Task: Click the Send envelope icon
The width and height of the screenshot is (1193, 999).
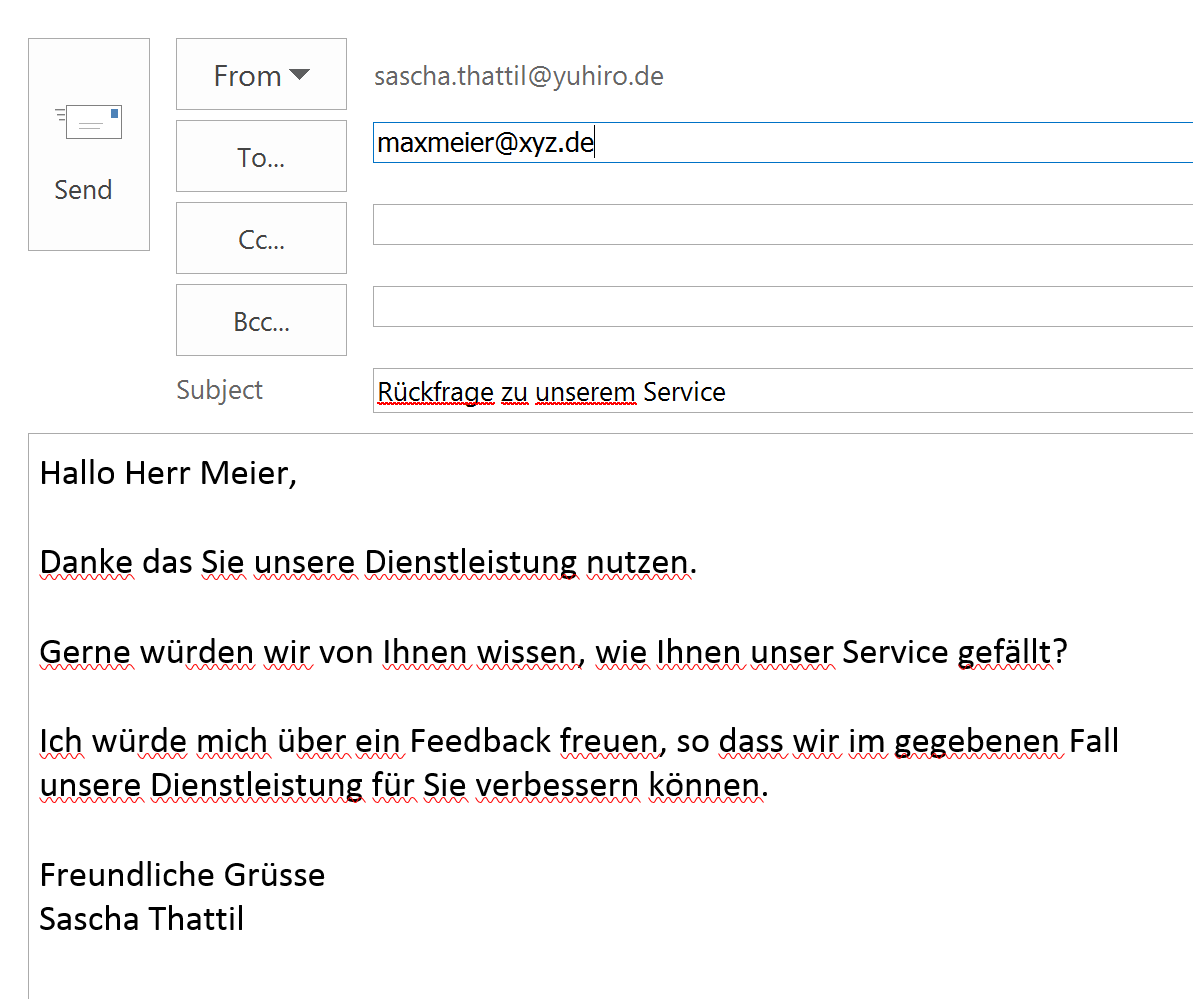Action: pos(88,121)
